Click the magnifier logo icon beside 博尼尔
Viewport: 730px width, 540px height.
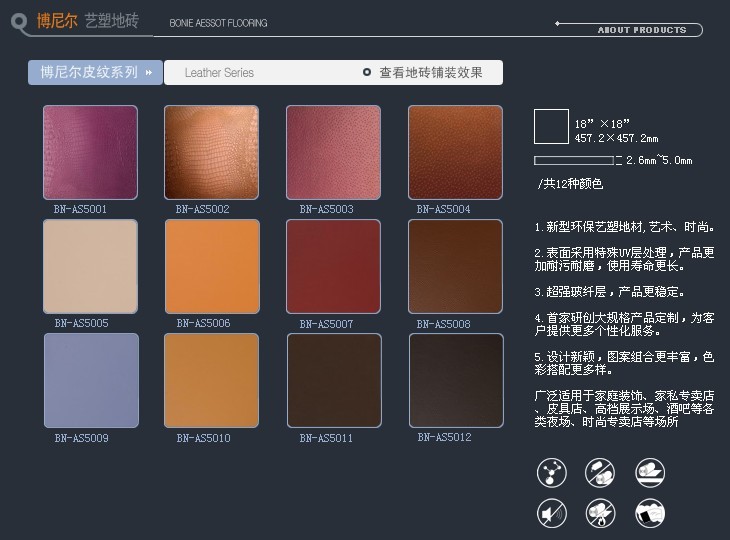[x=17, y=22]
